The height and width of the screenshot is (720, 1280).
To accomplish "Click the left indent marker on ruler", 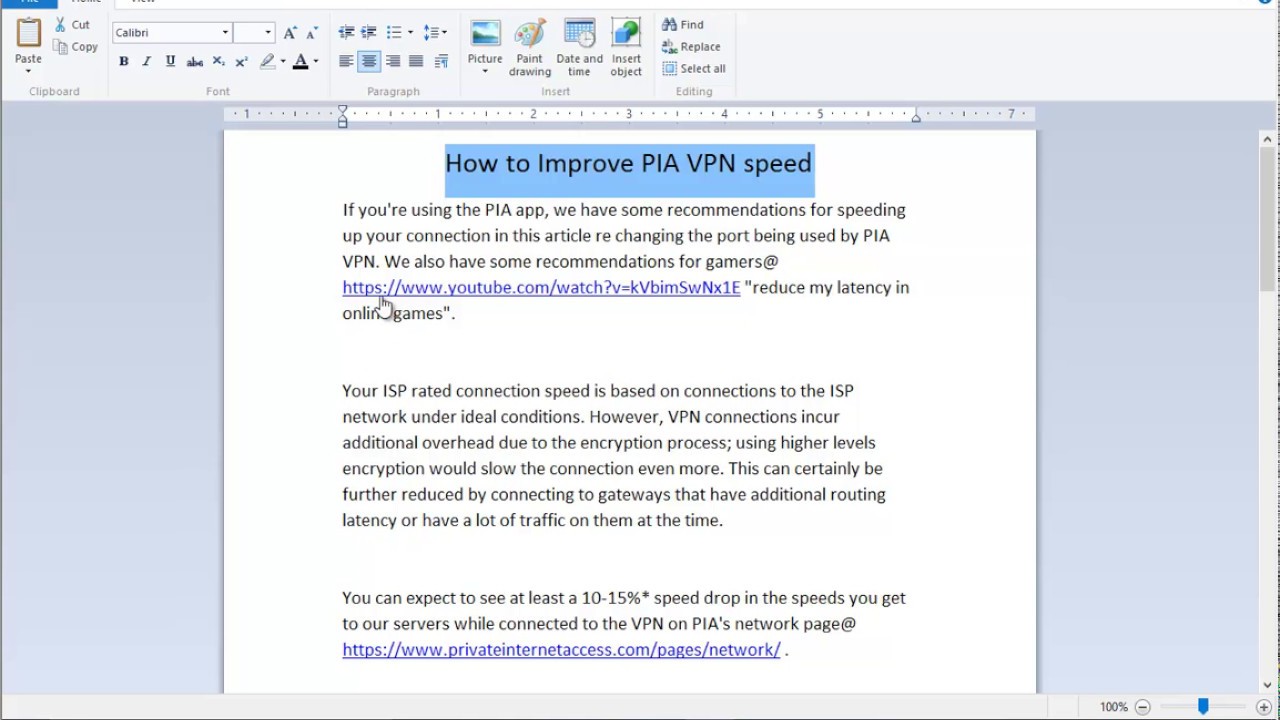I will pyautogui.click(x=342, y=116).
